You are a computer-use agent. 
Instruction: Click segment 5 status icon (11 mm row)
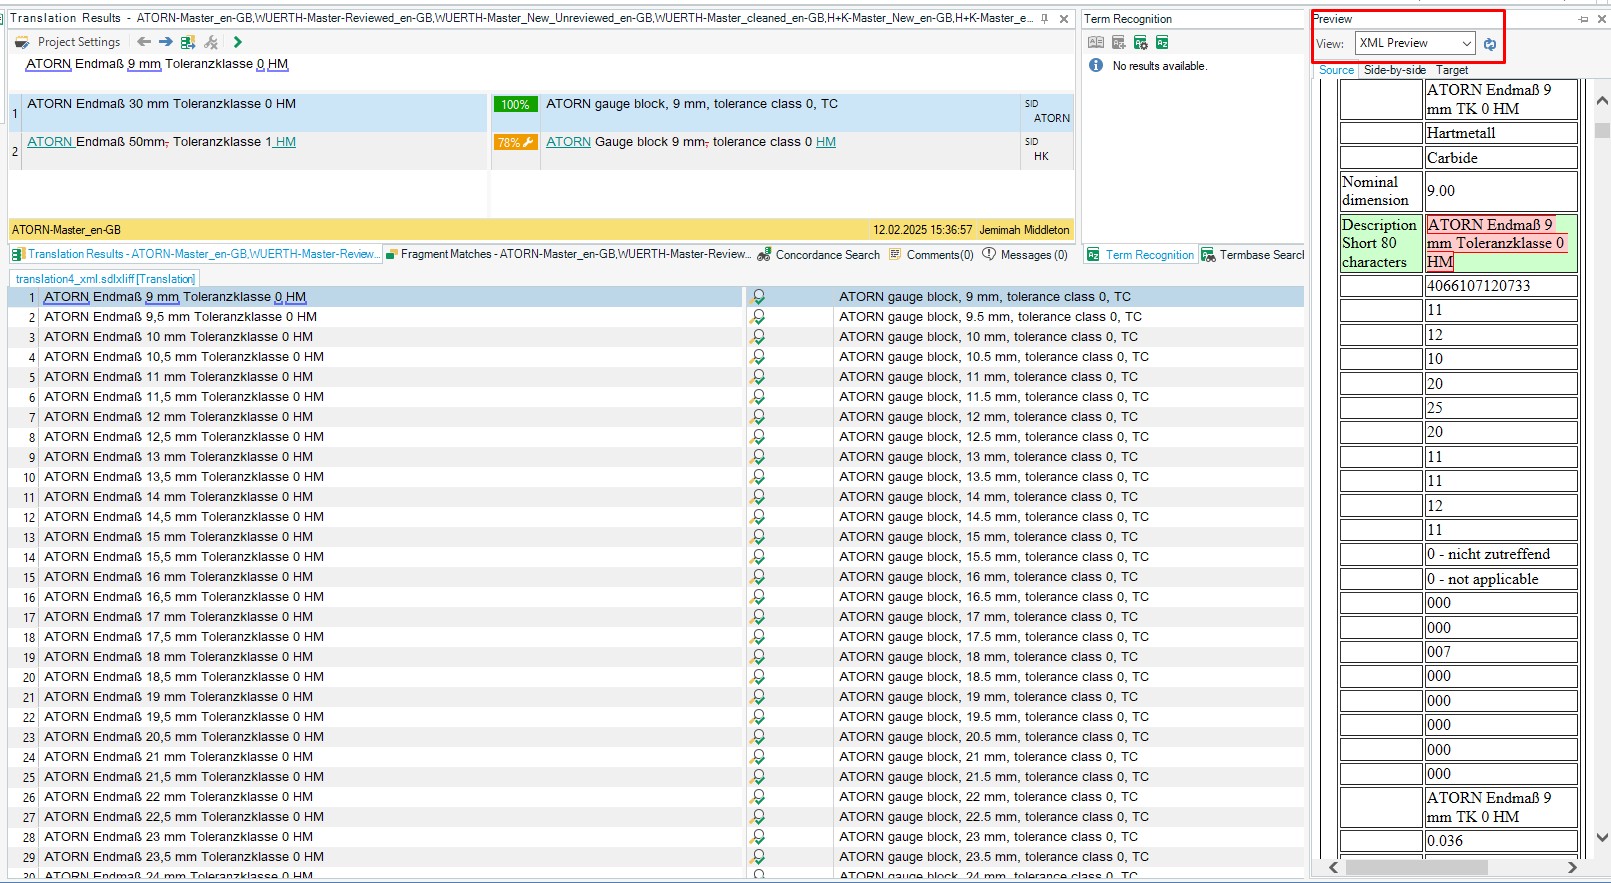tap(758, 377)
